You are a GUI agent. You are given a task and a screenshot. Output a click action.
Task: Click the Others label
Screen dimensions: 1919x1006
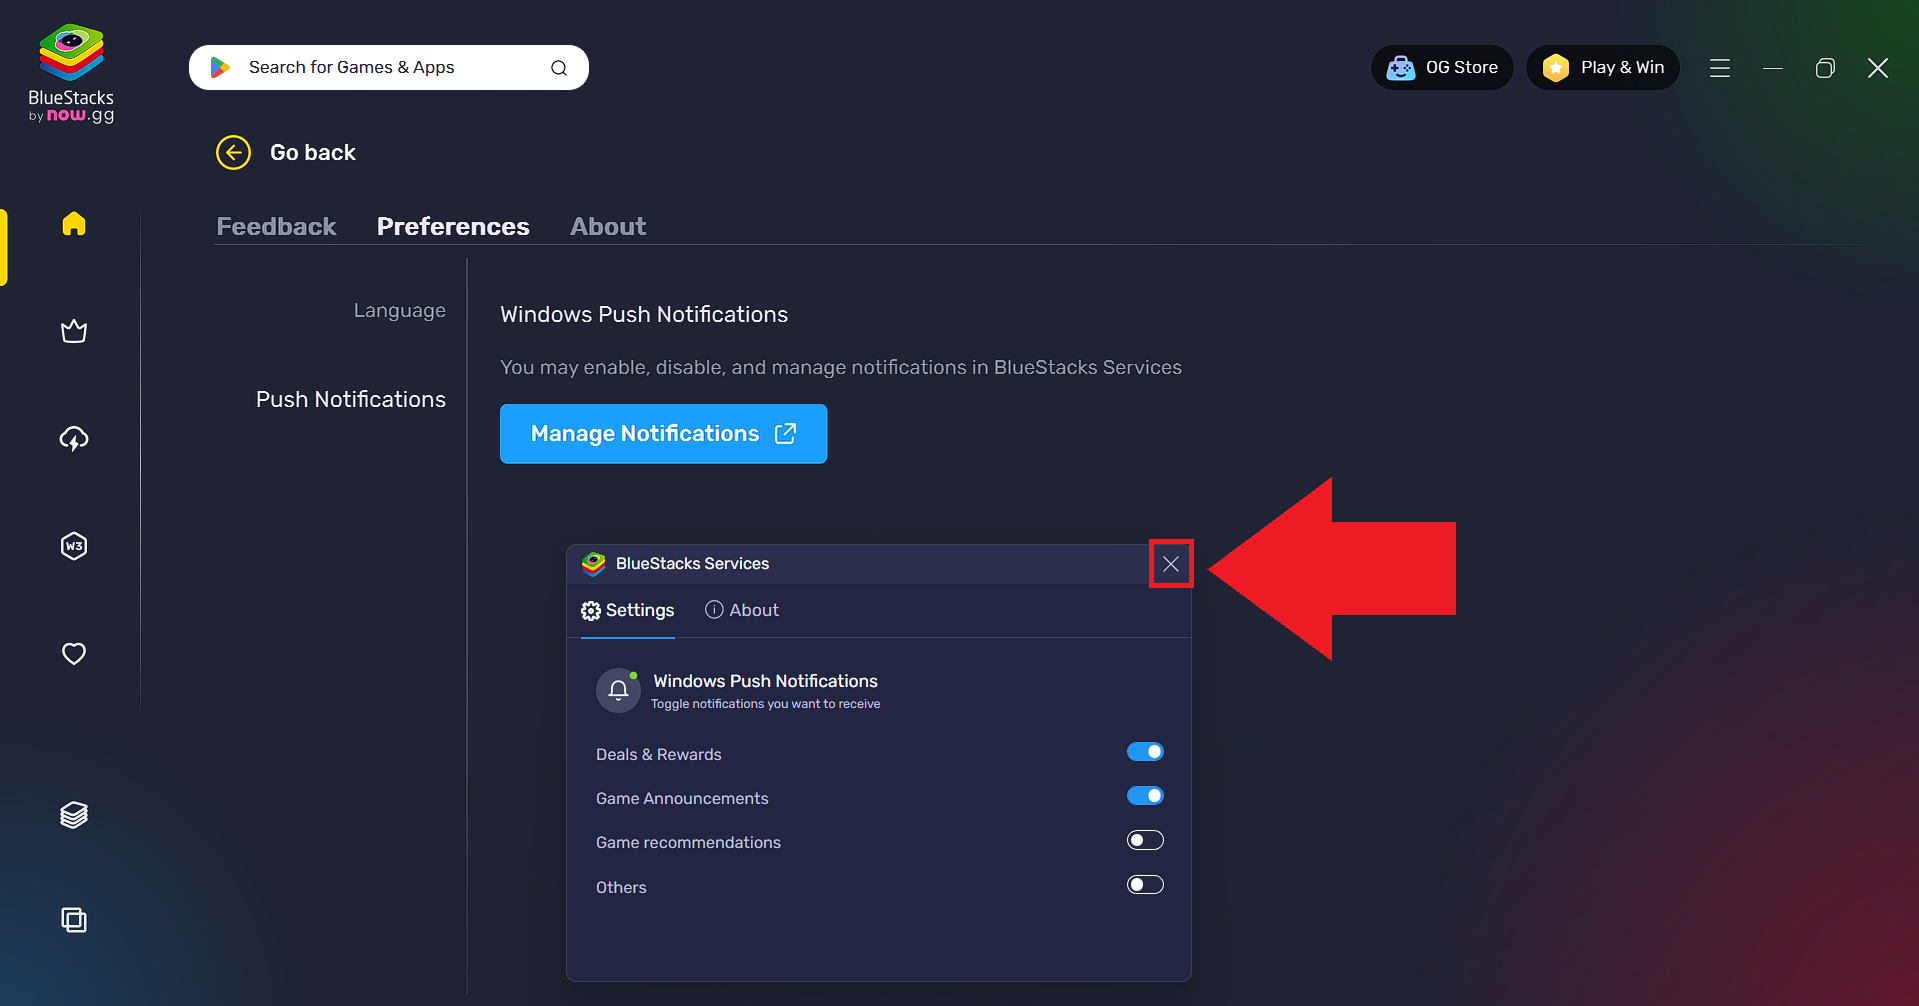point(621,887)
